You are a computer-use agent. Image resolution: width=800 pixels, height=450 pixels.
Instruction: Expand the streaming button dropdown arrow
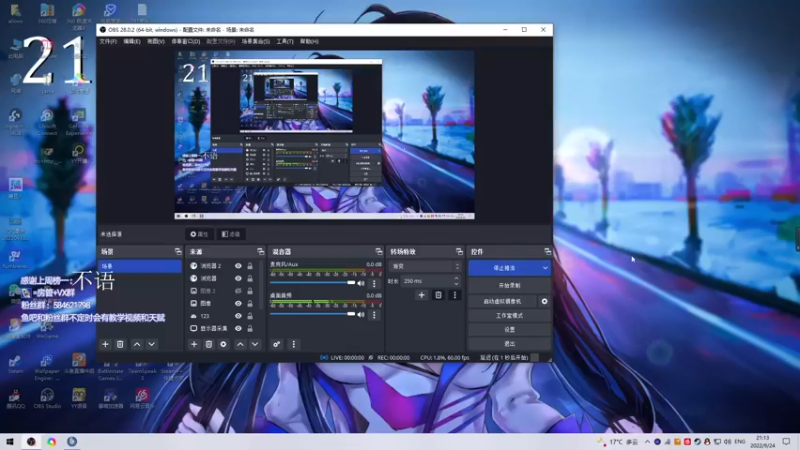point(545,268)
